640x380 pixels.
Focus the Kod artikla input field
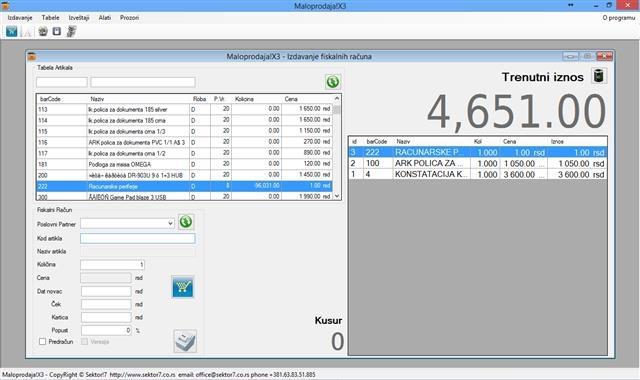138,238
